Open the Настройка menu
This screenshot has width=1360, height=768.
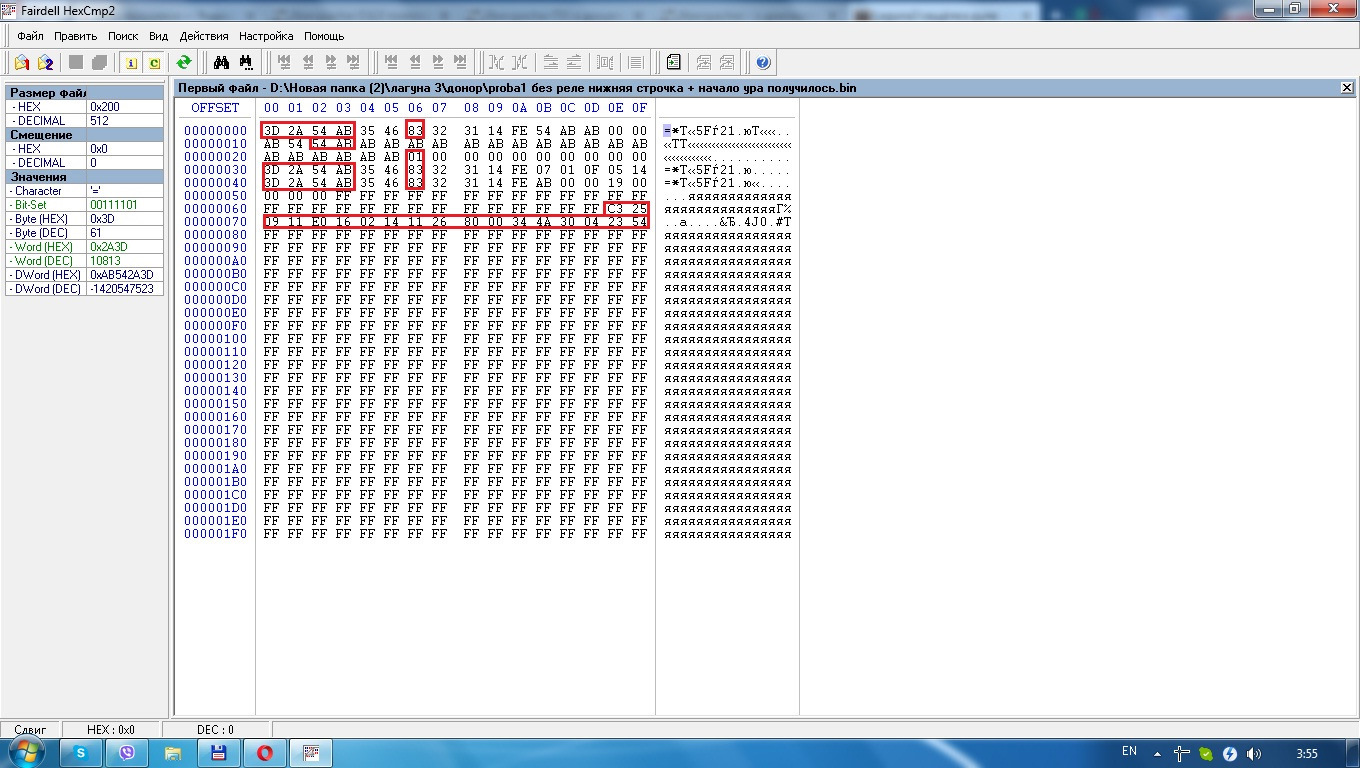tap(266, 35)
